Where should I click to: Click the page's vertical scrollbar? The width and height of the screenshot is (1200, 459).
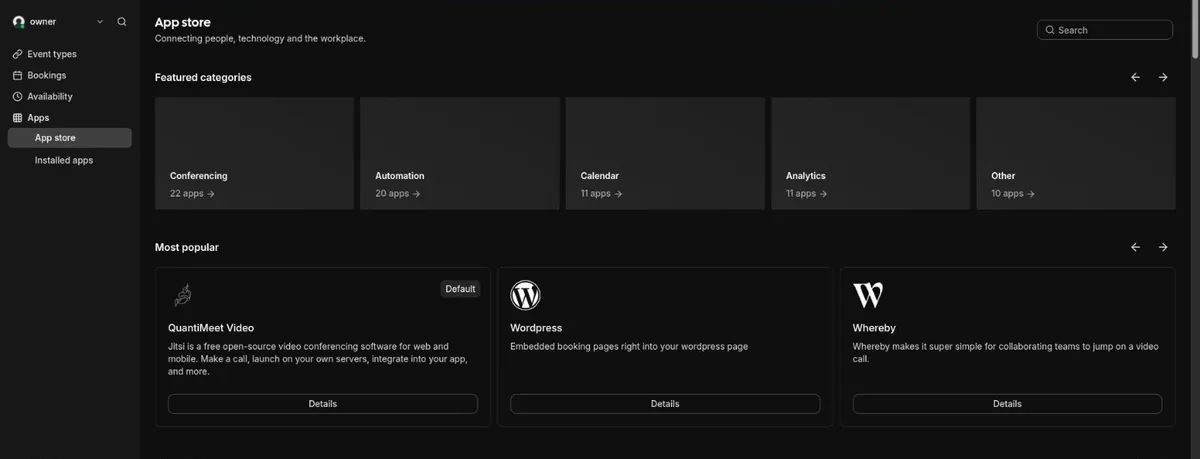tap(1195, 30)
